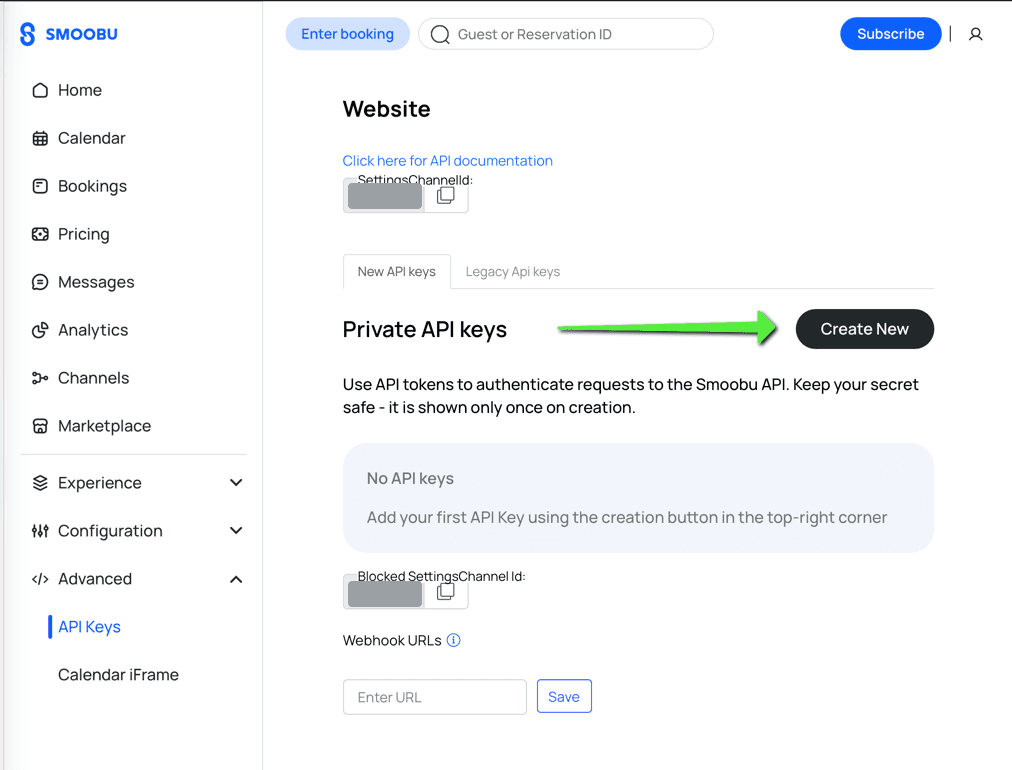The image size is (1012, 770).
Task: Click the Subscribe button
Action: click(x=890, y=34)
